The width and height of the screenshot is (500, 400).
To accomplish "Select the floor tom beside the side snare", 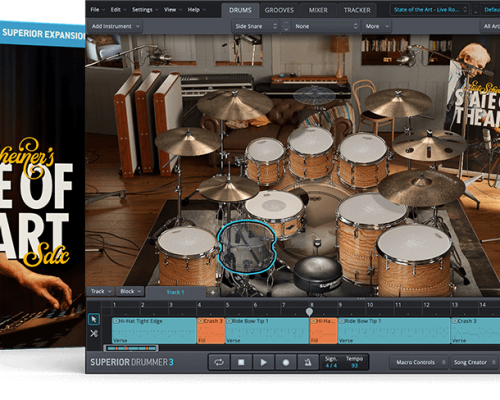I will (x=187, y=255).
